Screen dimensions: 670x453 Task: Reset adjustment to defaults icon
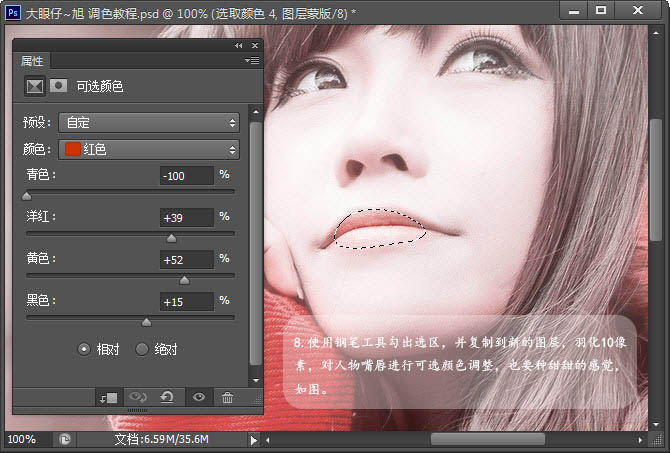167,397
